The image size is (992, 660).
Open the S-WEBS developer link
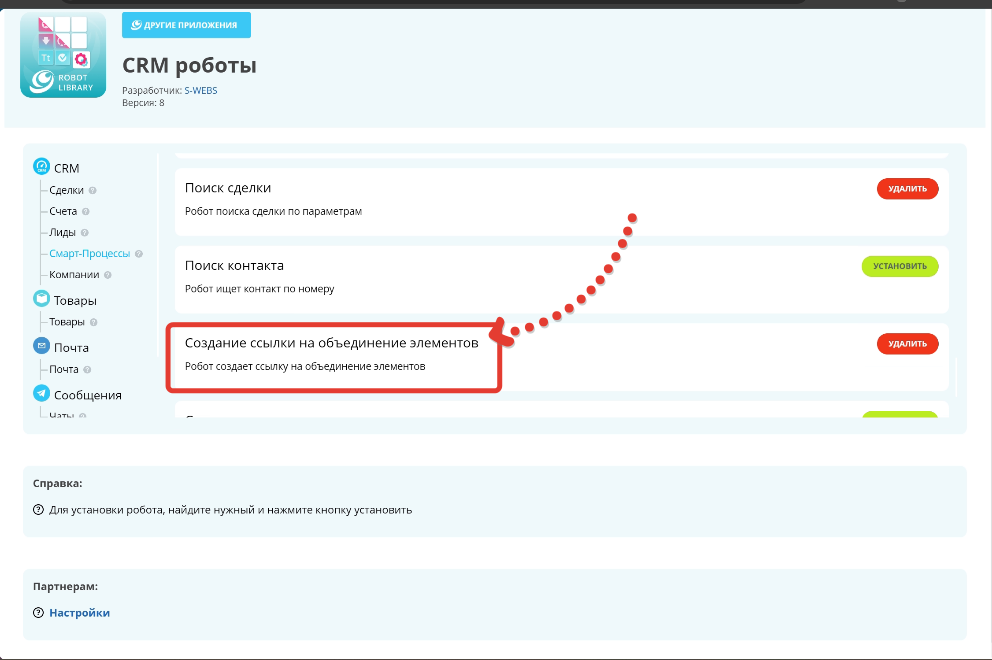click(x=201, y=90)
